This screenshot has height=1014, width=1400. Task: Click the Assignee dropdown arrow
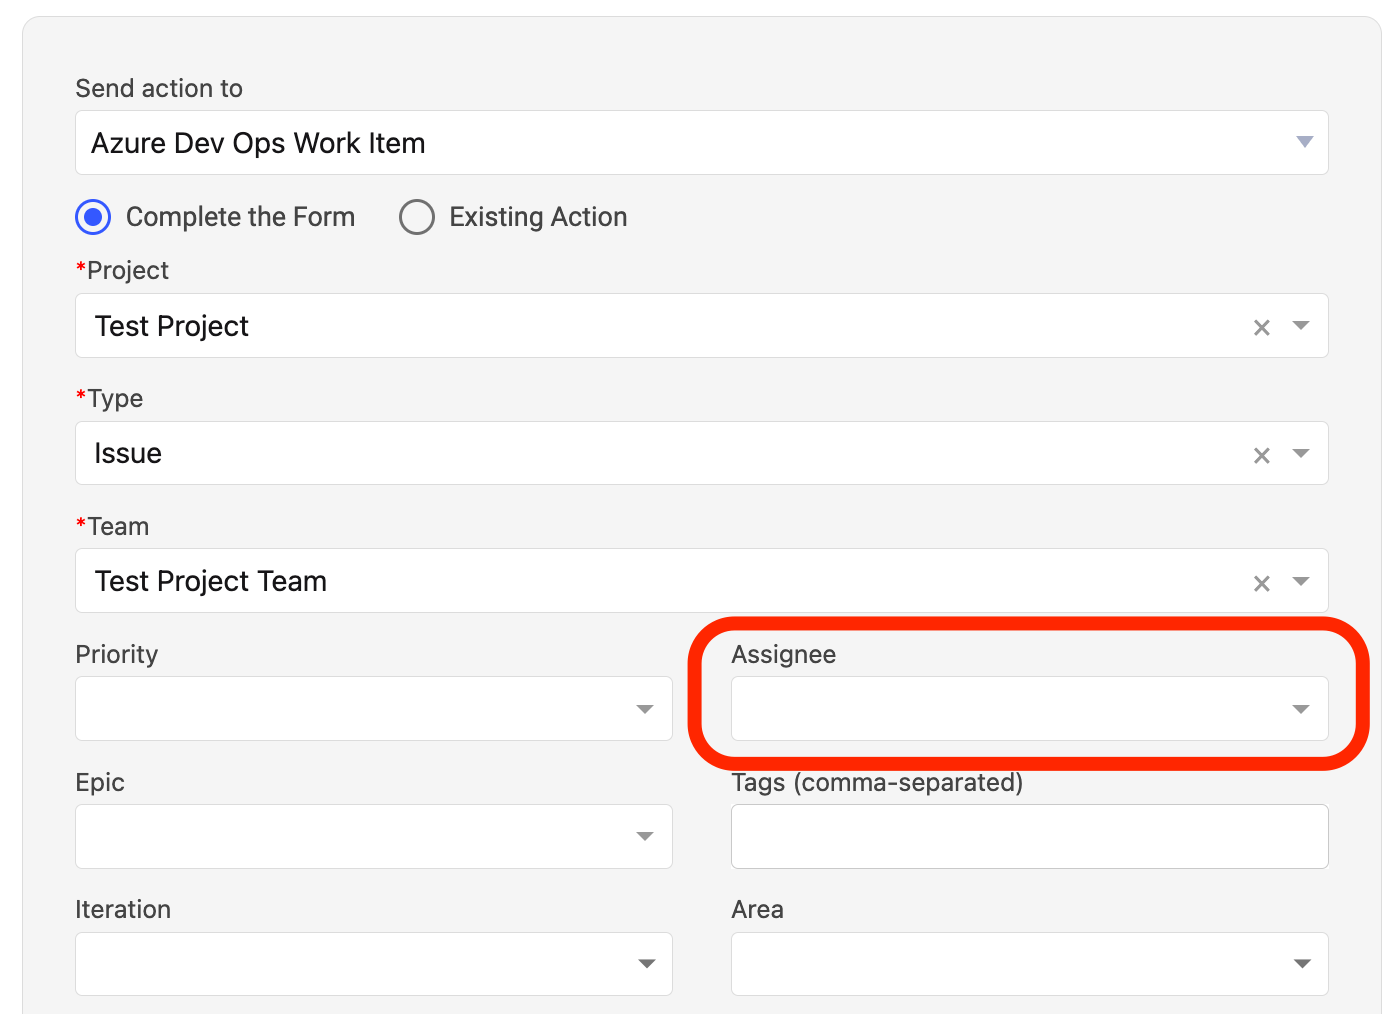(1301, 709)
